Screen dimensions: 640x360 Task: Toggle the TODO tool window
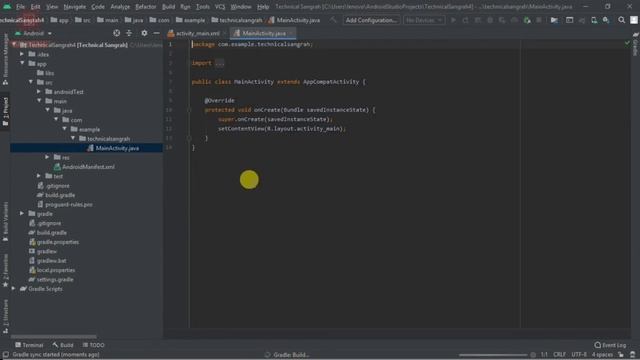click(93, 345)
